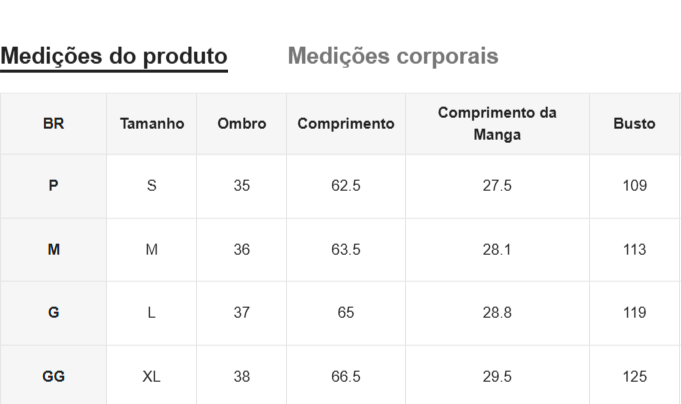This screenshot has width=681, height=404.
Task: Select the GG row label
Action: click(54, 377)
